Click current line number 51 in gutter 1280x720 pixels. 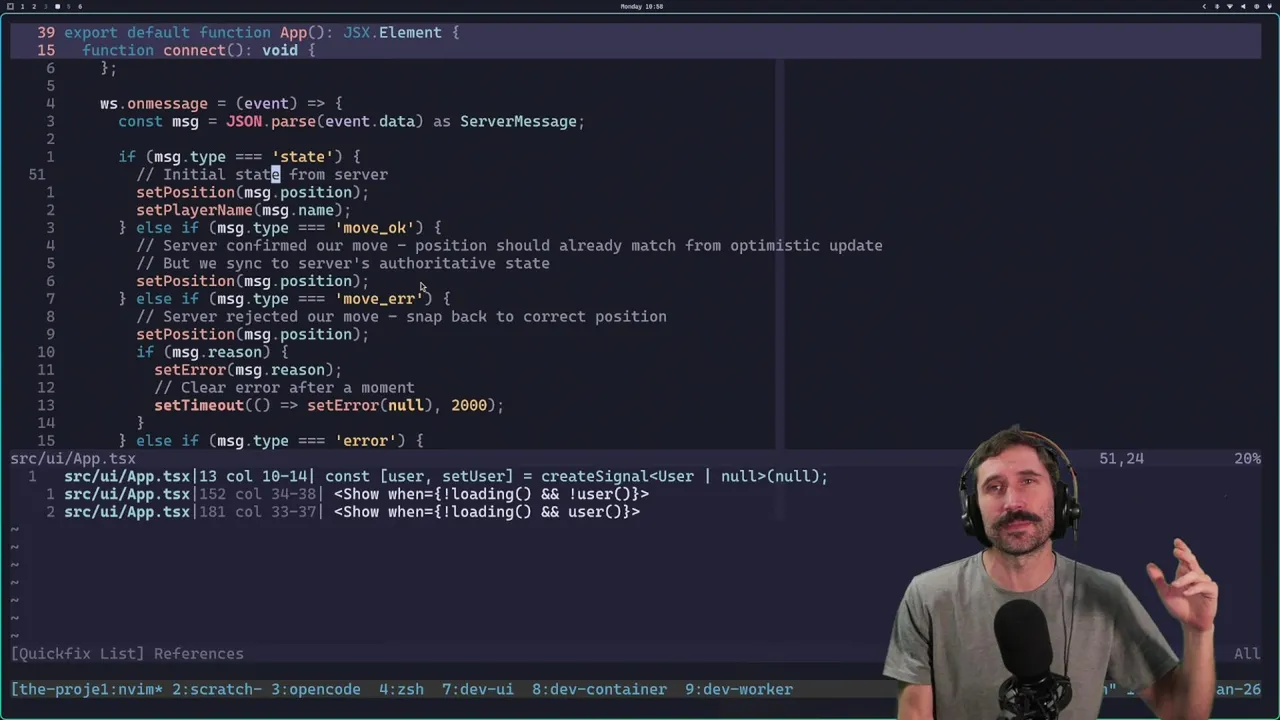pos(37,175)
